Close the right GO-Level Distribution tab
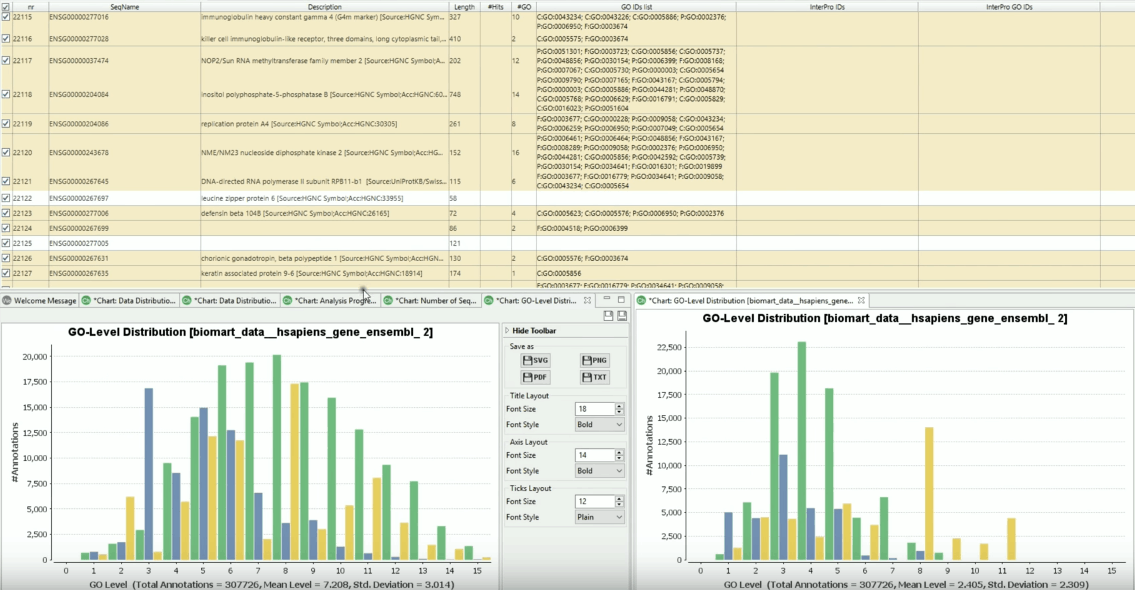 click(x=861, y=300)
